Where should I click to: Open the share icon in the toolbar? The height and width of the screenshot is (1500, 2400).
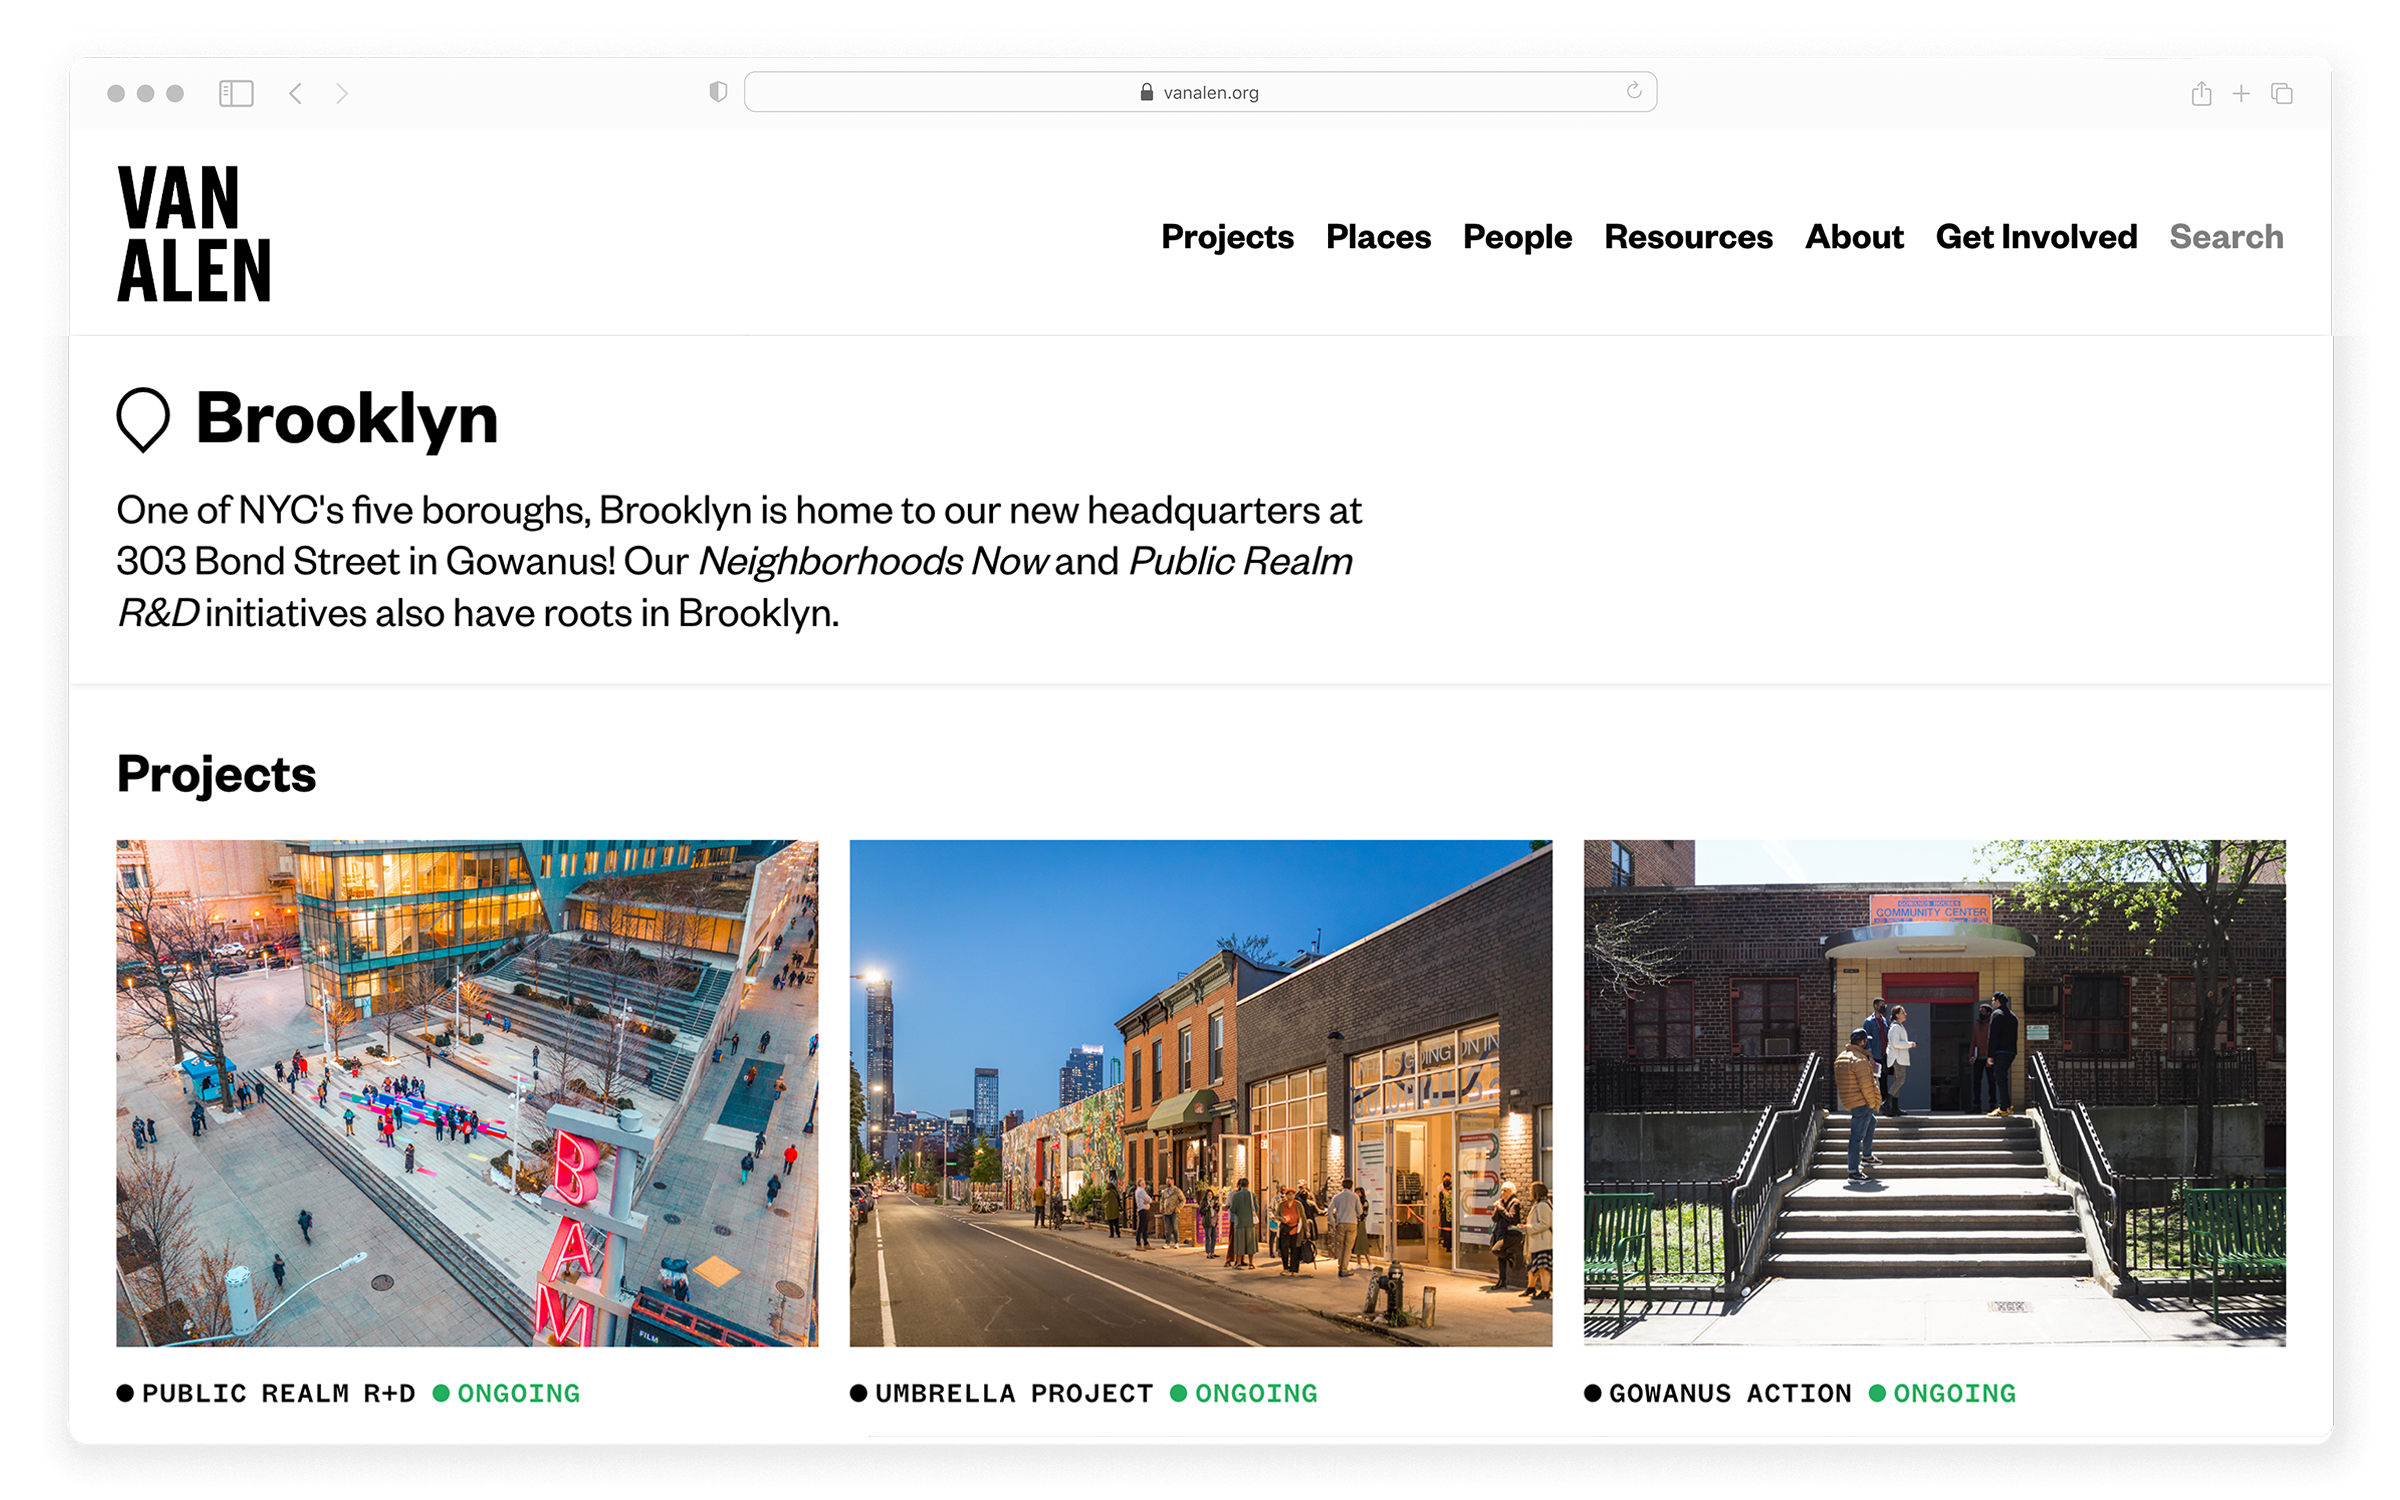tap(2201, 93)
